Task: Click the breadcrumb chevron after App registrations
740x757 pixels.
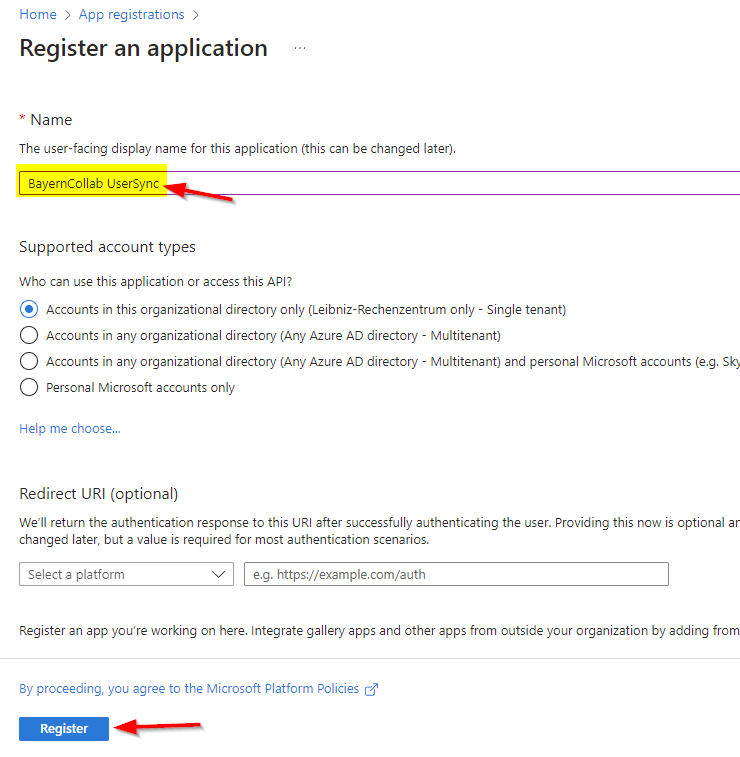Action: point(196,15)
